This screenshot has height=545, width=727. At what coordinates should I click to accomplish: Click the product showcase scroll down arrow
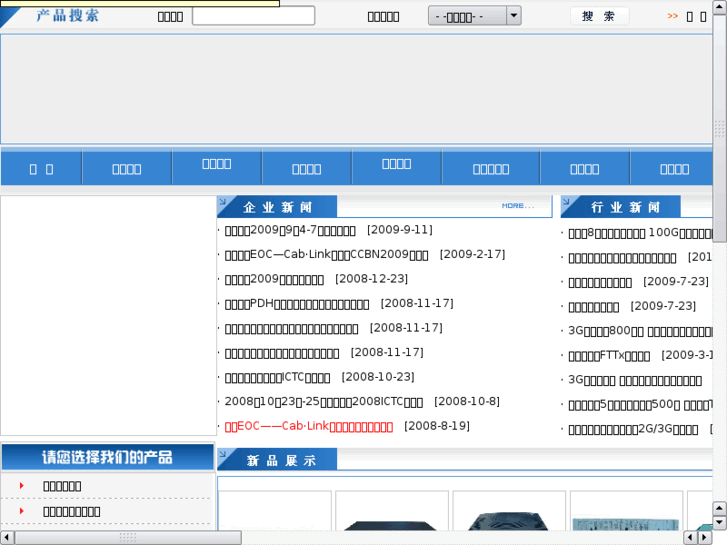(719, 522)
